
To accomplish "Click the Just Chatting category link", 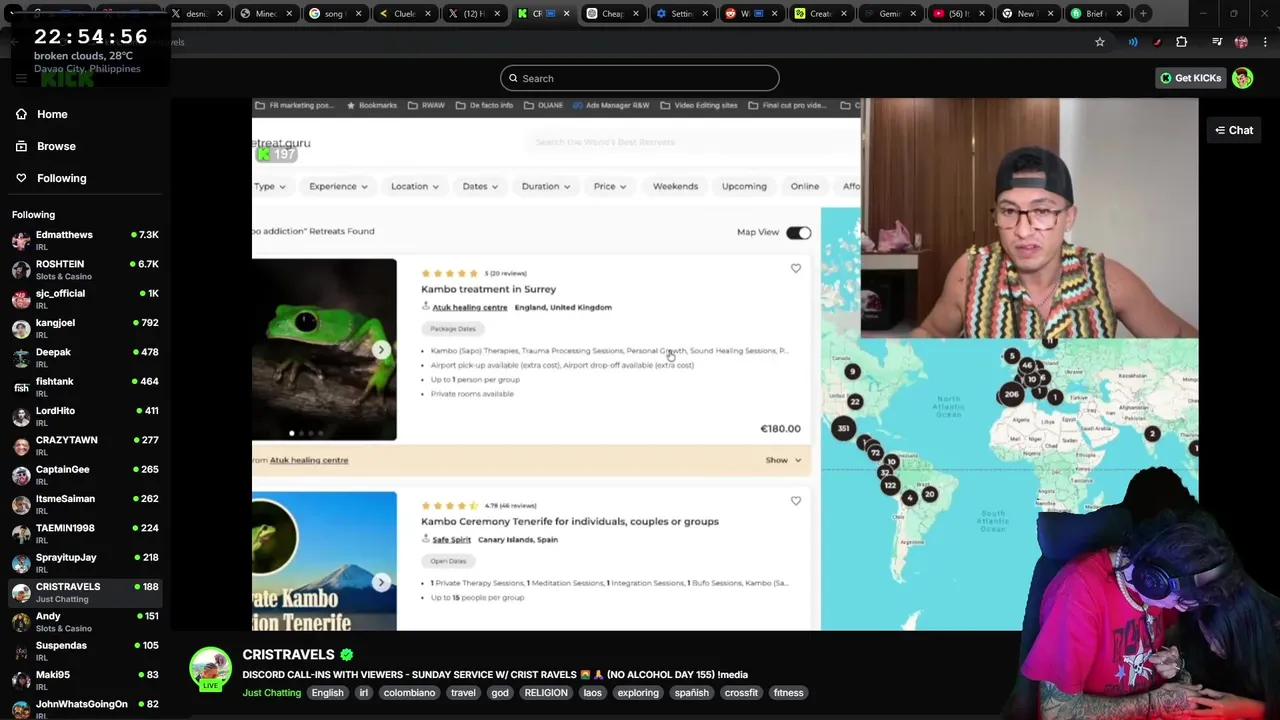I will click(x=271, y=692).
